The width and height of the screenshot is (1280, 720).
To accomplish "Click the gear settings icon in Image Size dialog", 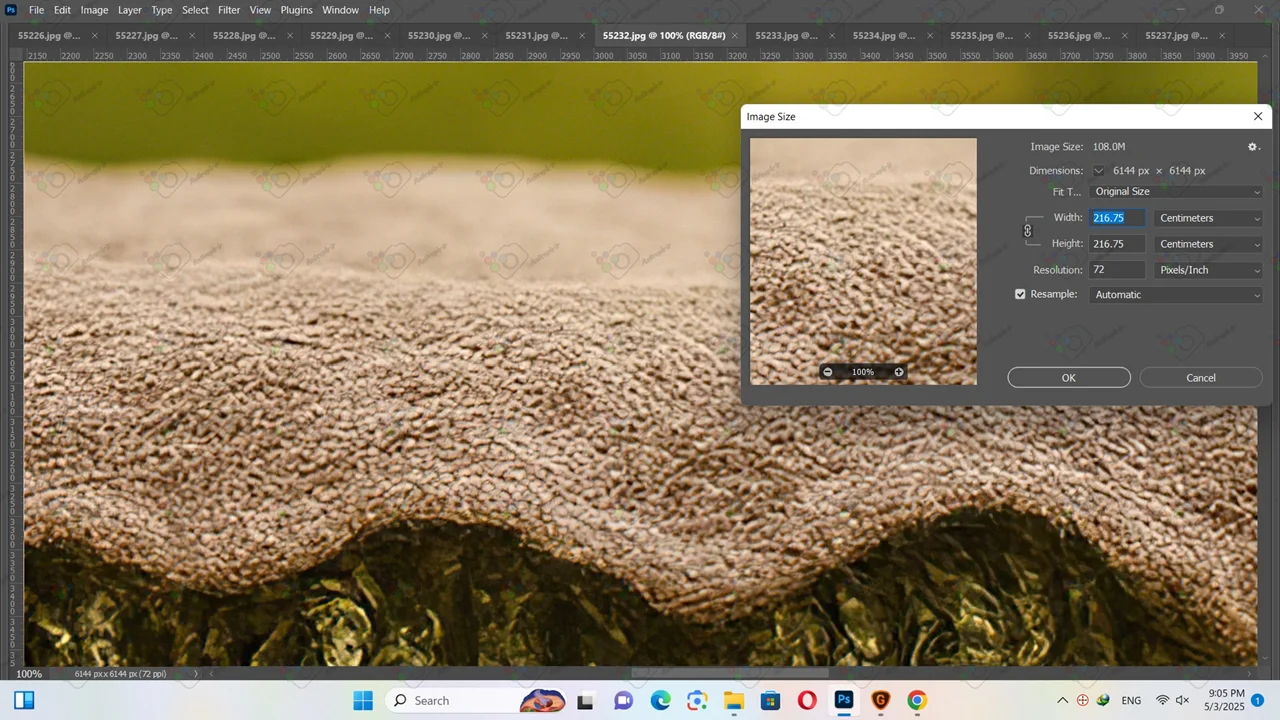I will coord(1253,147).
